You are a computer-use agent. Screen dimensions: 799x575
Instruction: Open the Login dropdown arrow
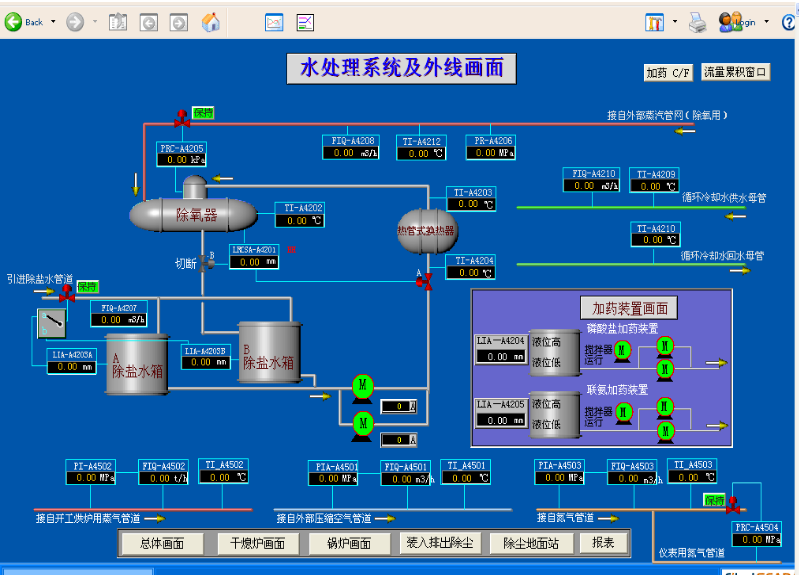click(767, 22)
